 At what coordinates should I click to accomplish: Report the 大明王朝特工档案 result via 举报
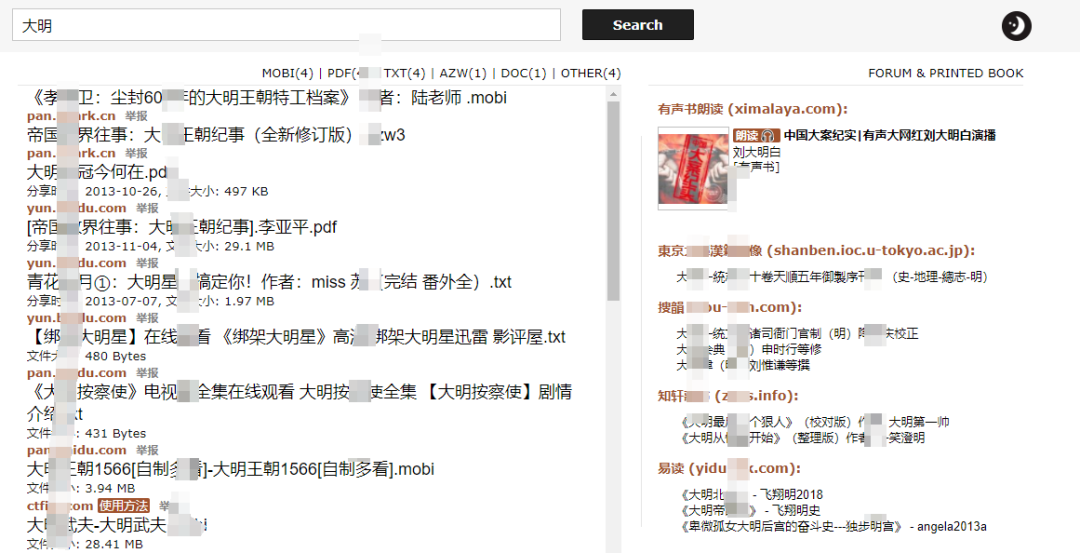pyautogui.click(x=136, y=116)
